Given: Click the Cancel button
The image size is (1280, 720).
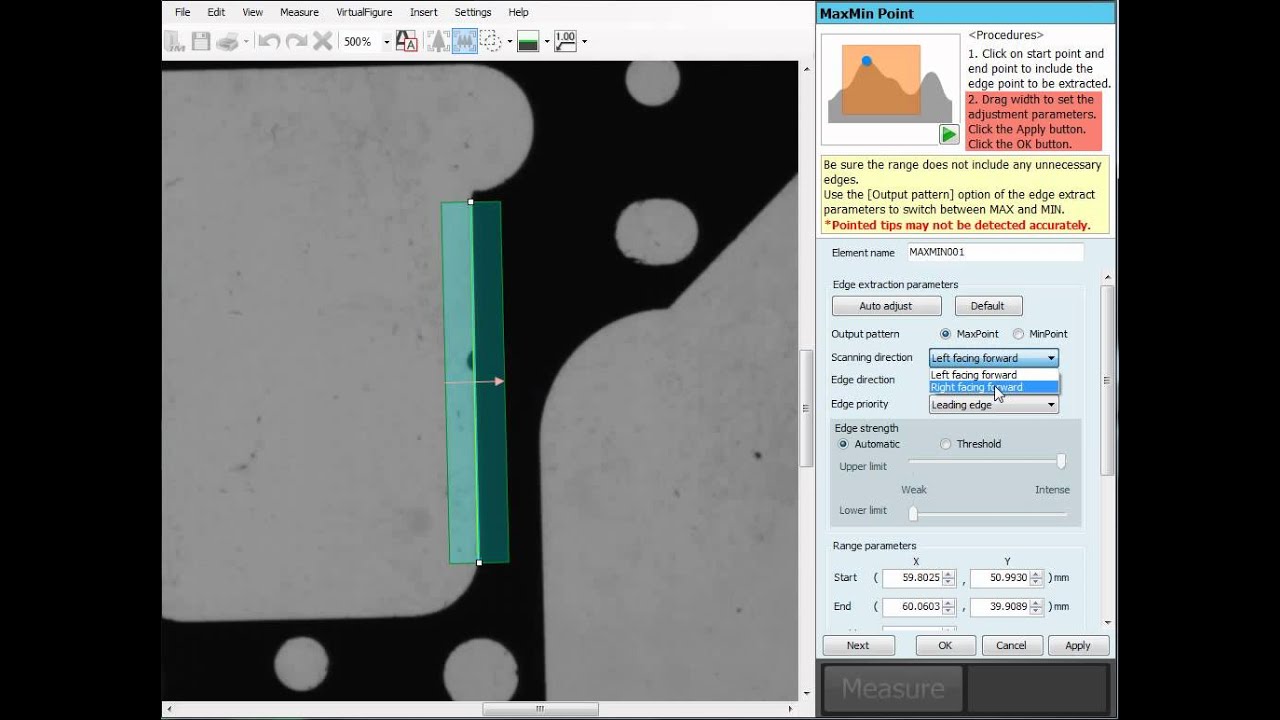Looking at the screenshot, I should pos(1011,645).
